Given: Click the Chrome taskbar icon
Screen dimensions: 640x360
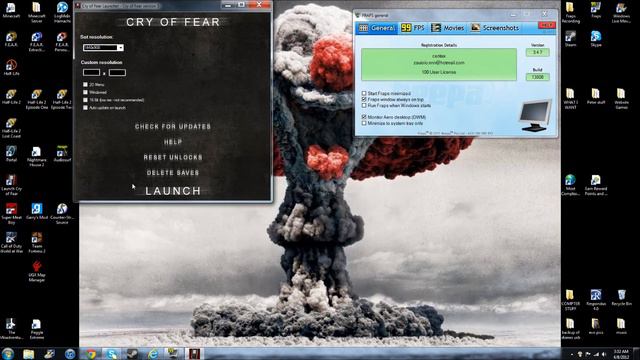Looking at the screenshot, I should point(91,353).
